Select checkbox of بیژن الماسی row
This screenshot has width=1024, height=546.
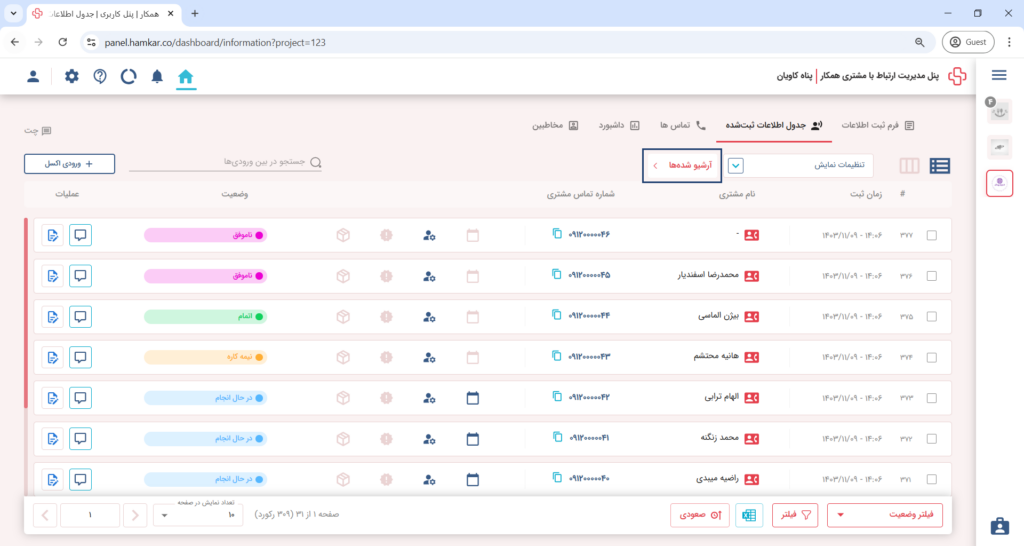pos(932,317)
